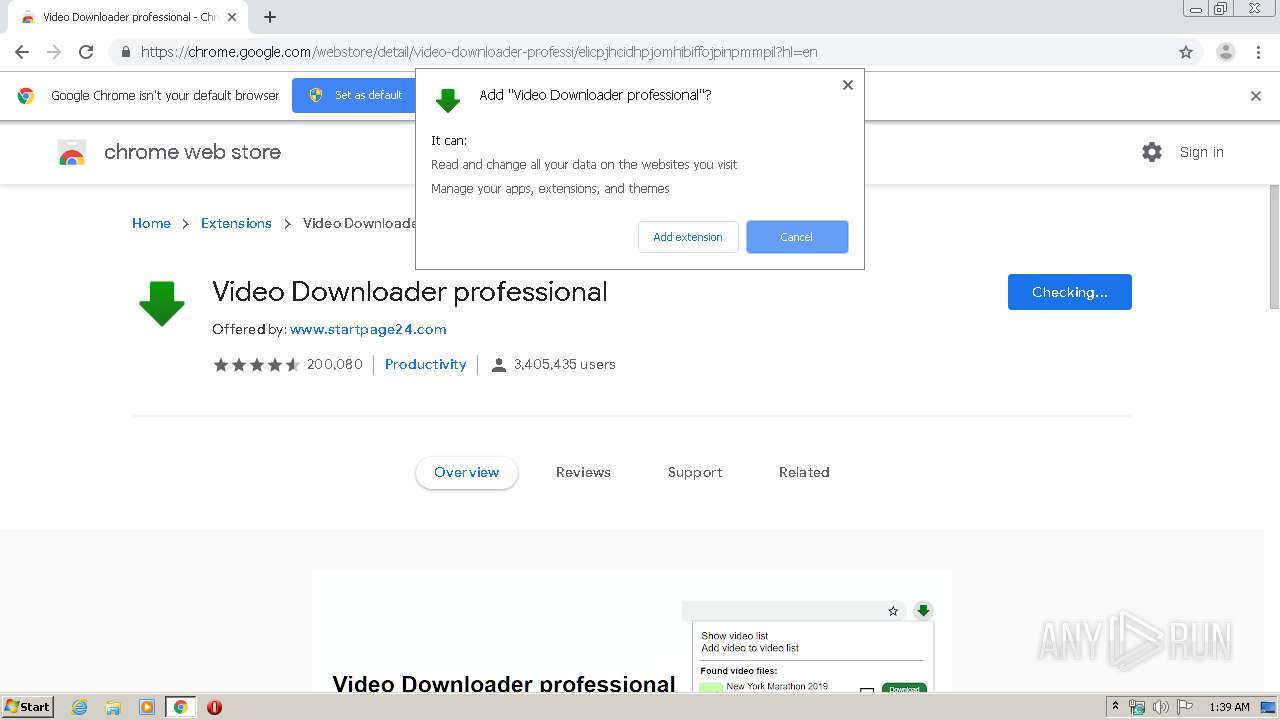Visit the www.startpage24.com publisher link

point(368,329)
